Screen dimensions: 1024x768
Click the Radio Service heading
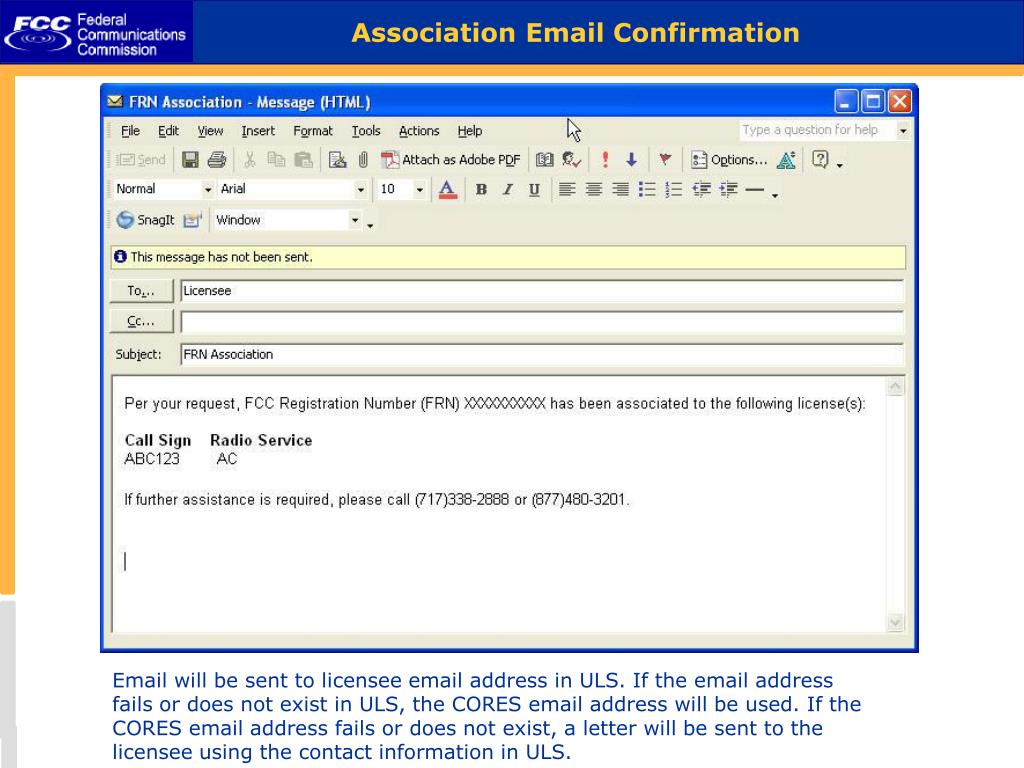point(261,441)
